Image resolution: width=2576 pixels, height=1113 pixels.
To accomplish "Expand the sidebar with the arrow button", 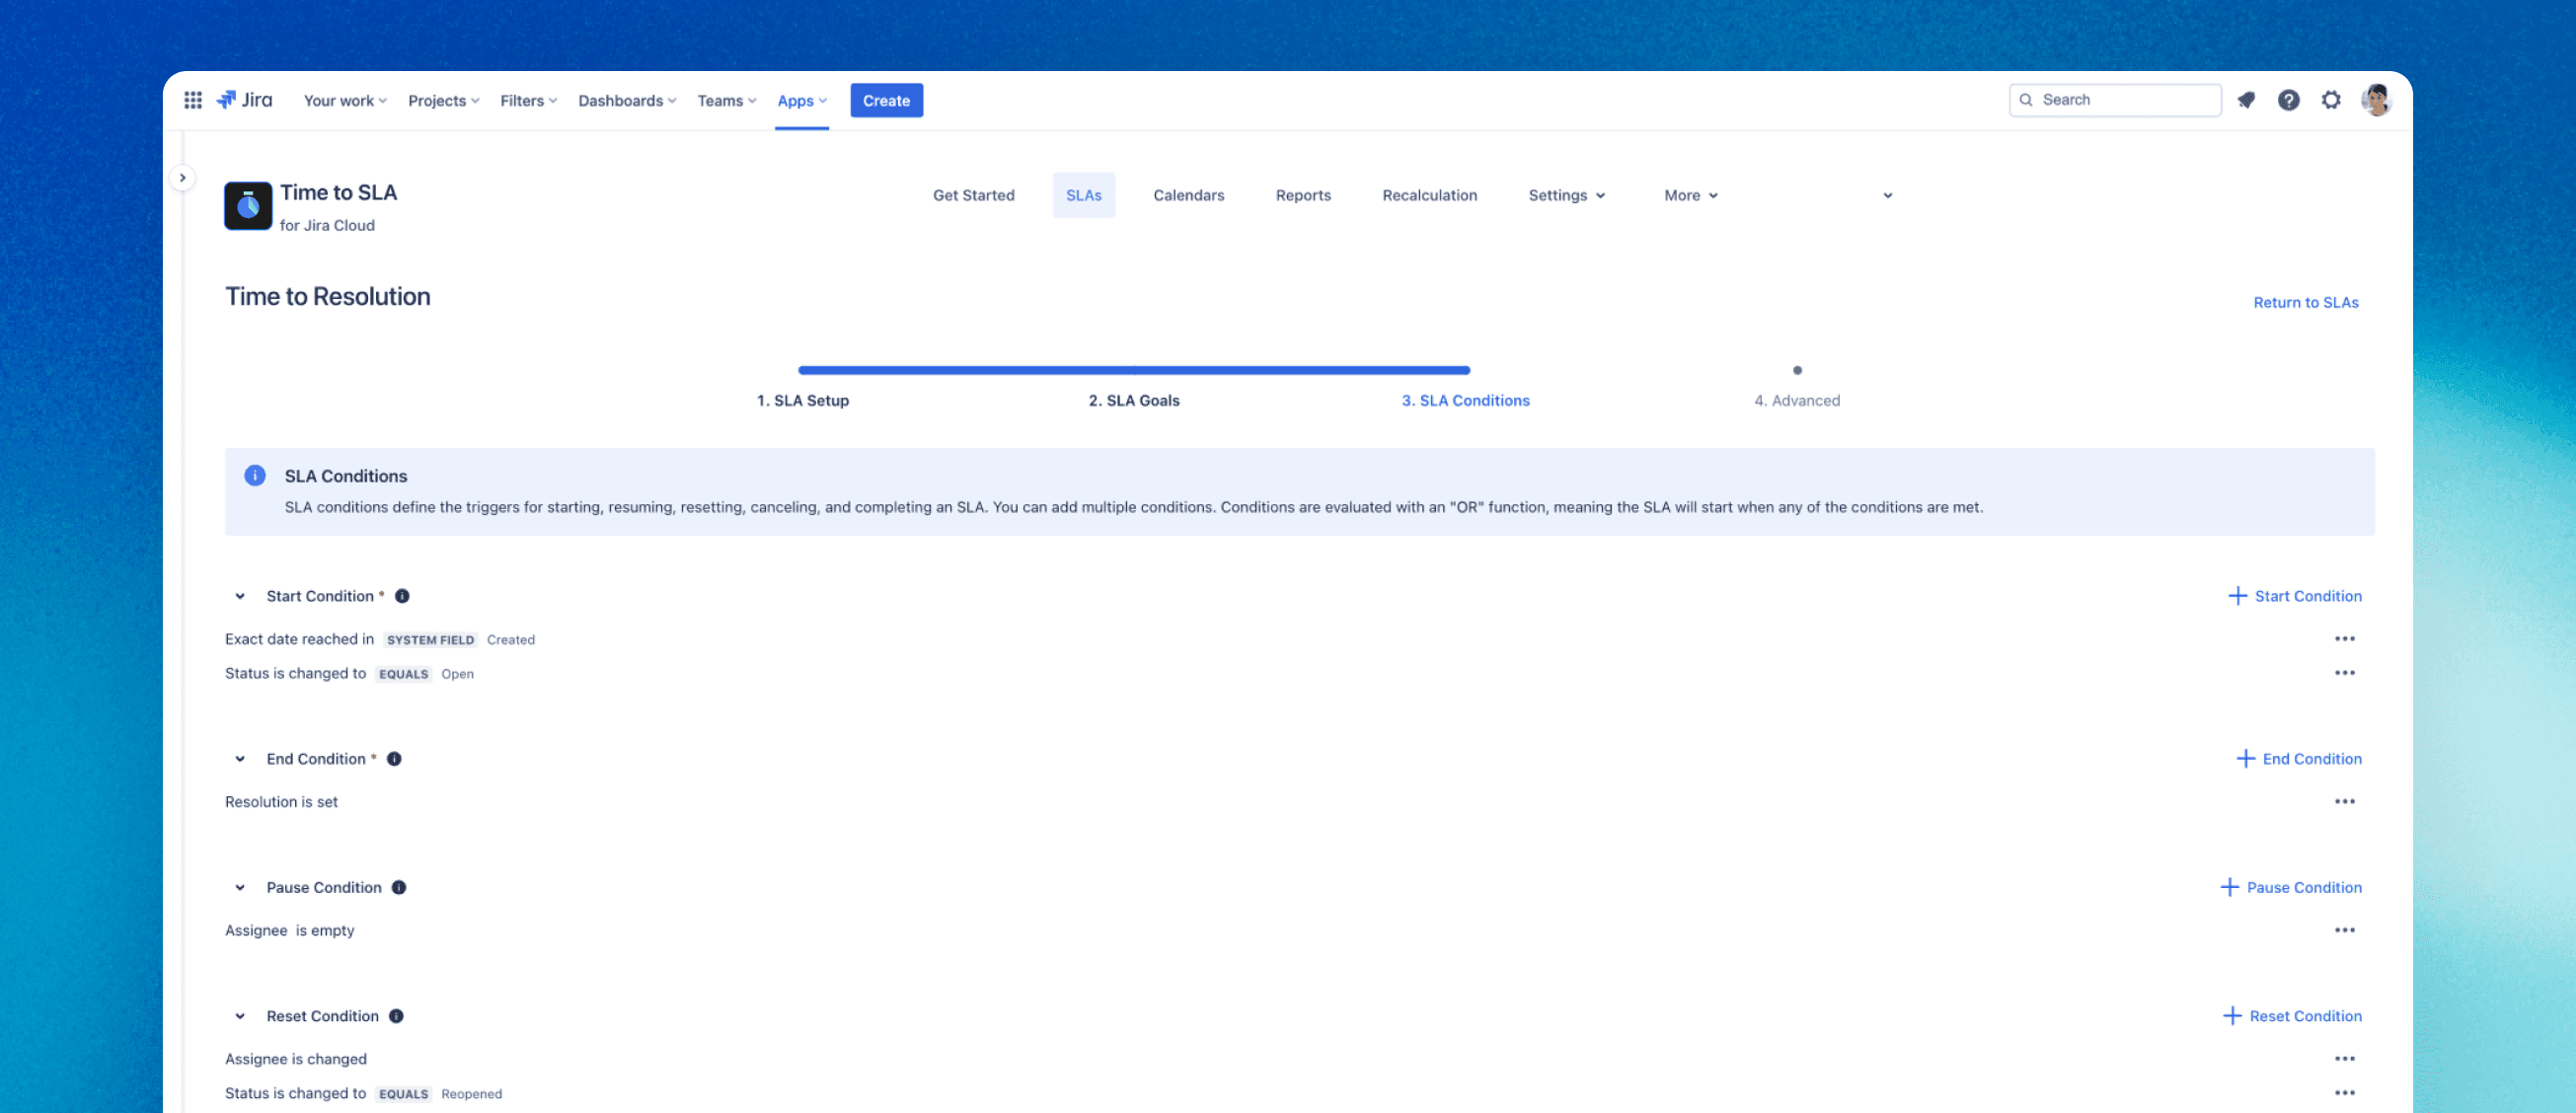I will (182, 178).
